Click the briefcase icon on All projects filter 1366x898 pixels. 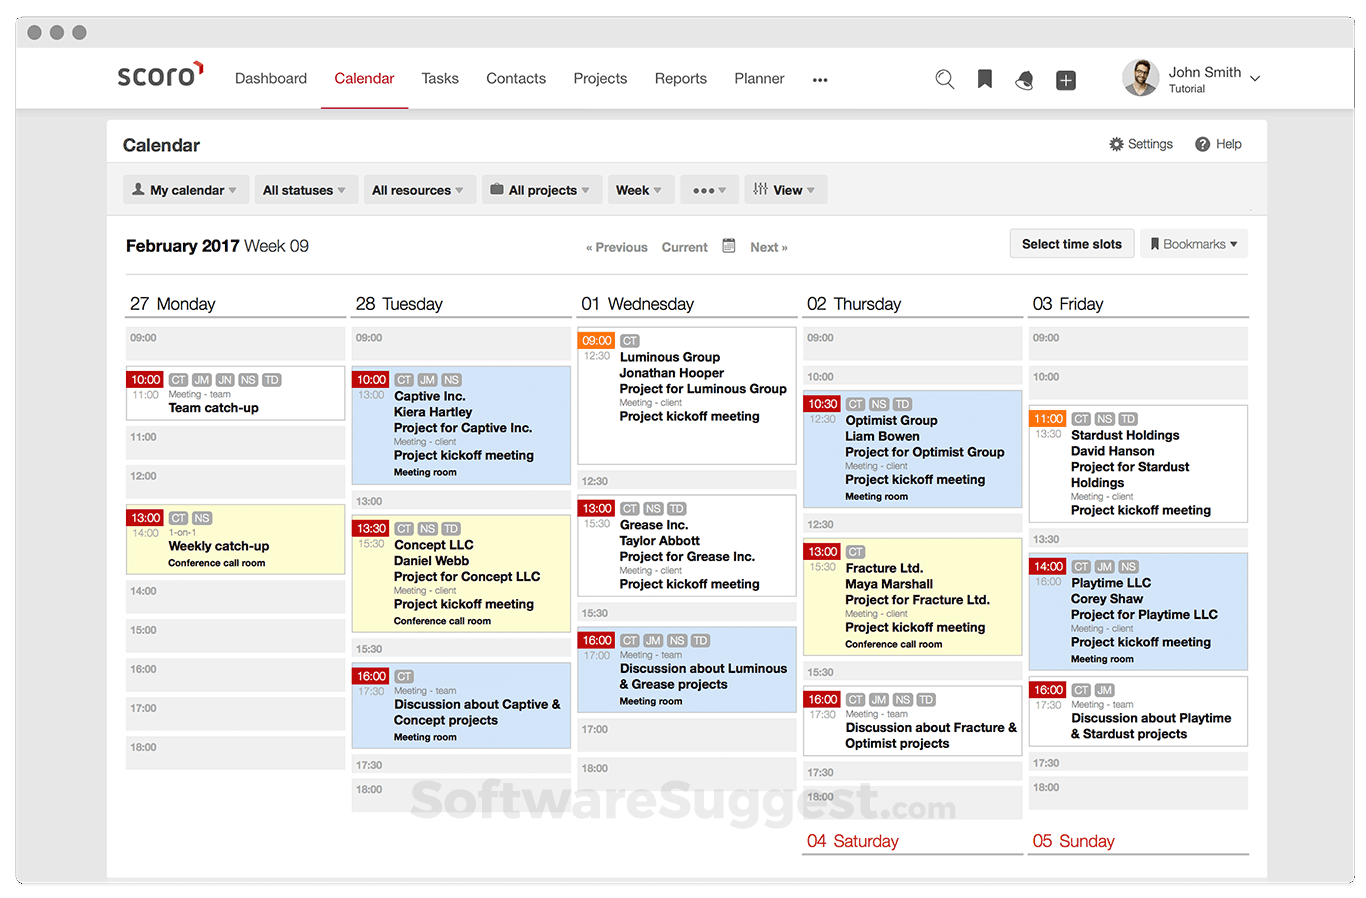497,189
